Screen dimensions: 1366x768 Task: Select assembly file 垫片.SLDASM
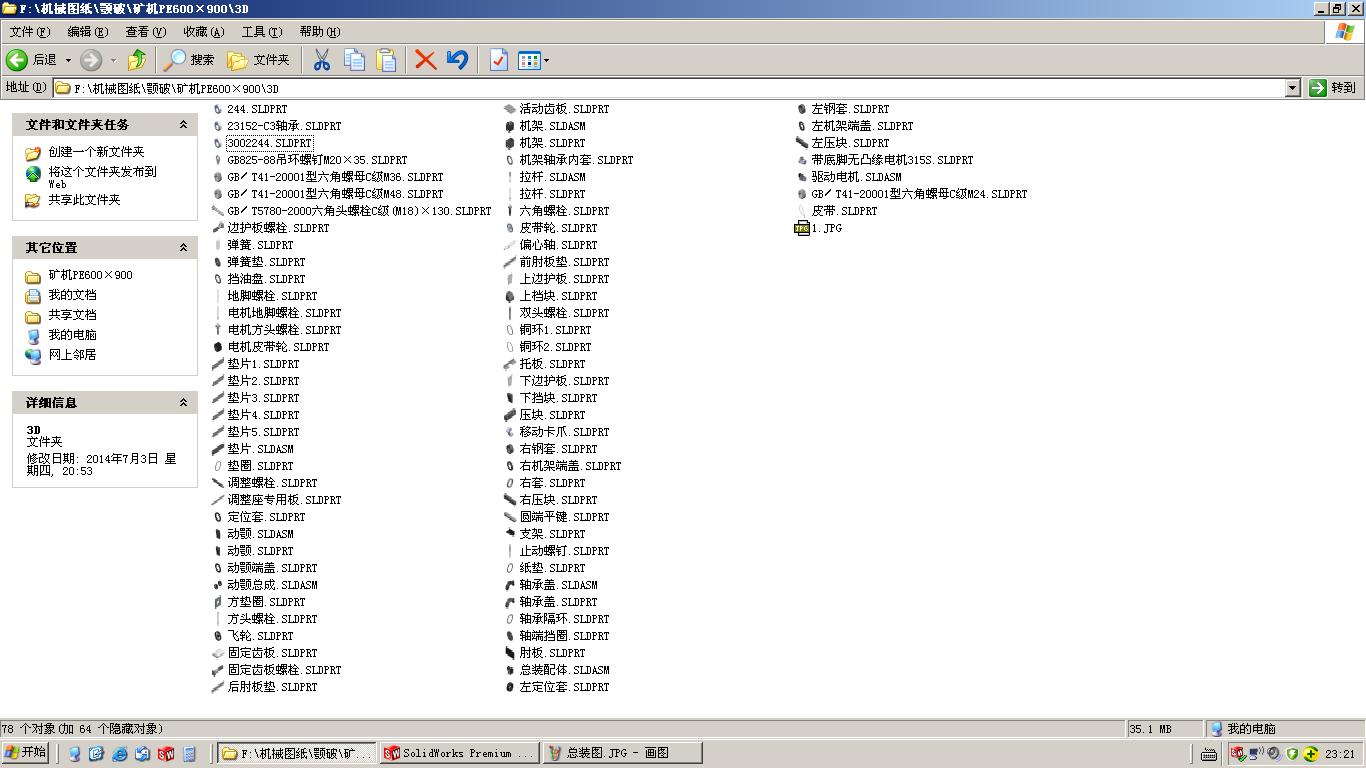pos(260,449)
